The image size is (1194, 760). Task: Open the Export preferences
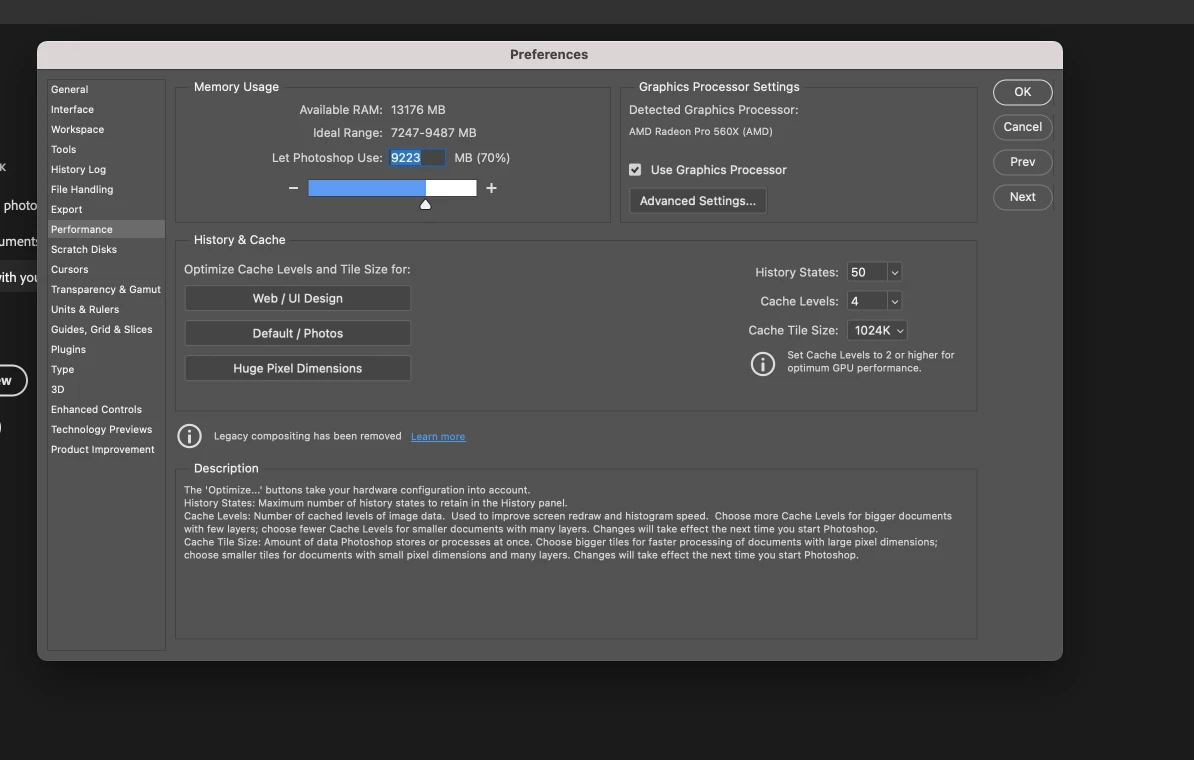point(106,209)
